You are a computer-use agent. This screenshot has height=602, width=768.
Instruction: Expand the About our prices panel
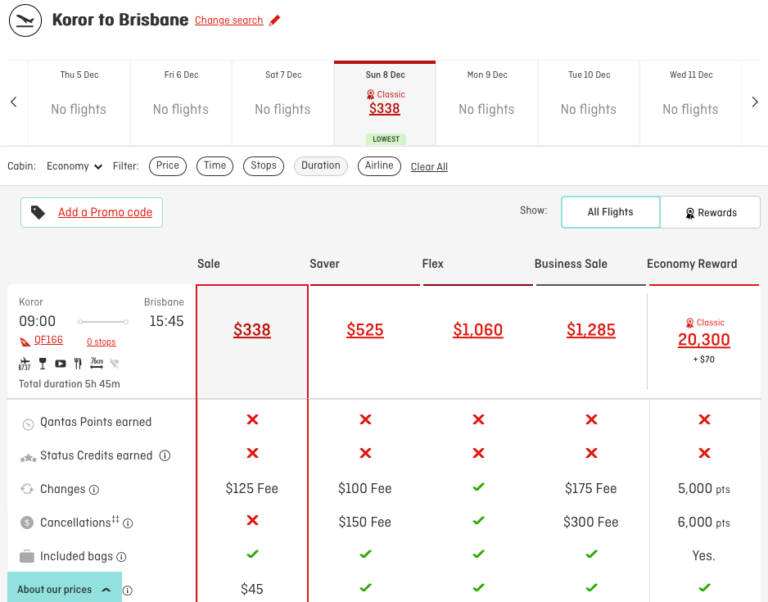point(65,589)
